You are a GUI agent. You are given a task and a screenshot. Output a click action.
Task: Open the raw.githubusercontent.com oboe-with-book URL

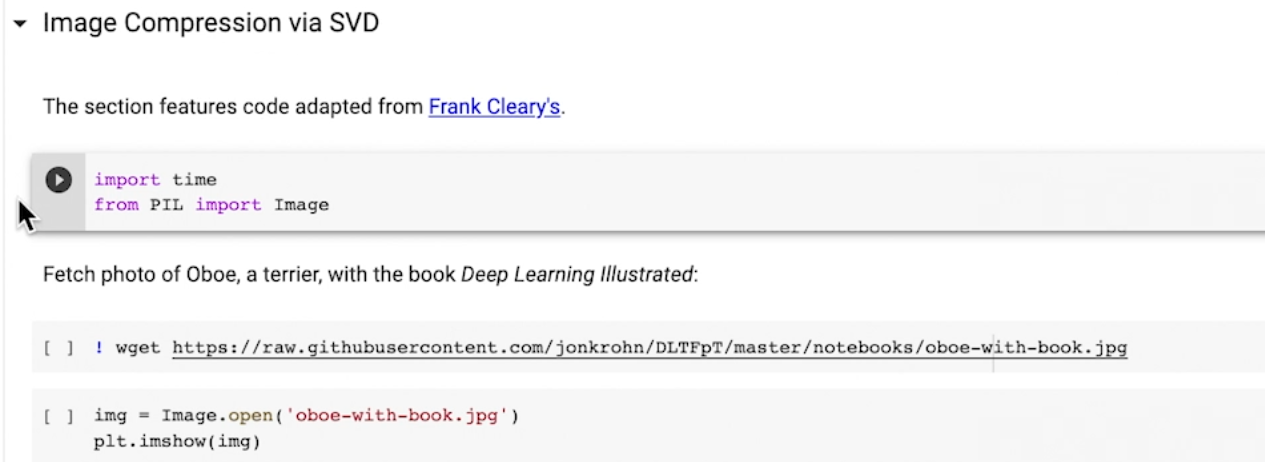[649, 348]
